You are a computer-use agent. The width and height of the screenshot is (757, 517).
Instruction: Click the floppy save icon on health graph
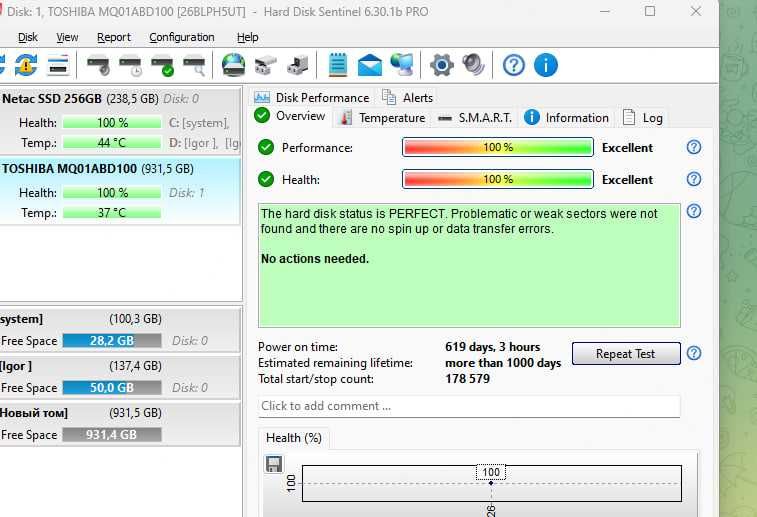click(274, 464)
